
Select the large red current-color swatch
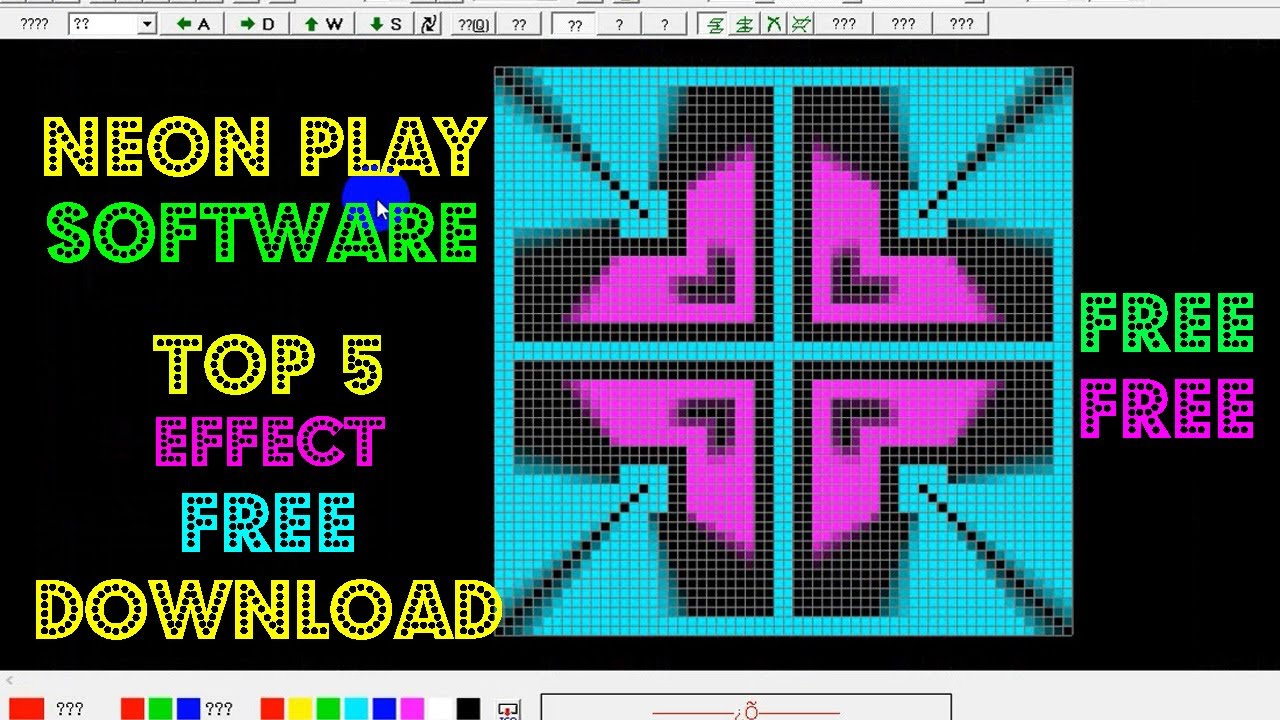(27, 709)
